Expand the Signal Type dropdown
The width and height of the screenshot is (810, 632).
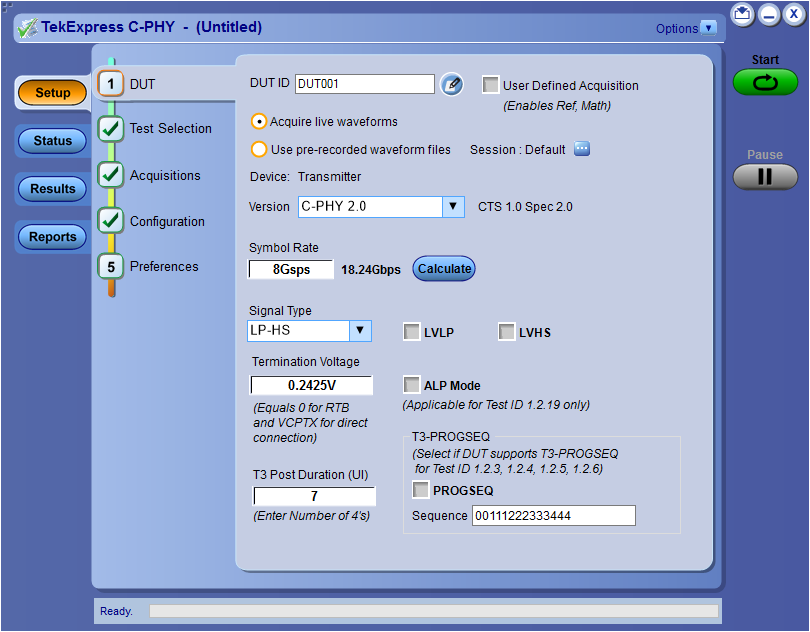tap(358, 330)
